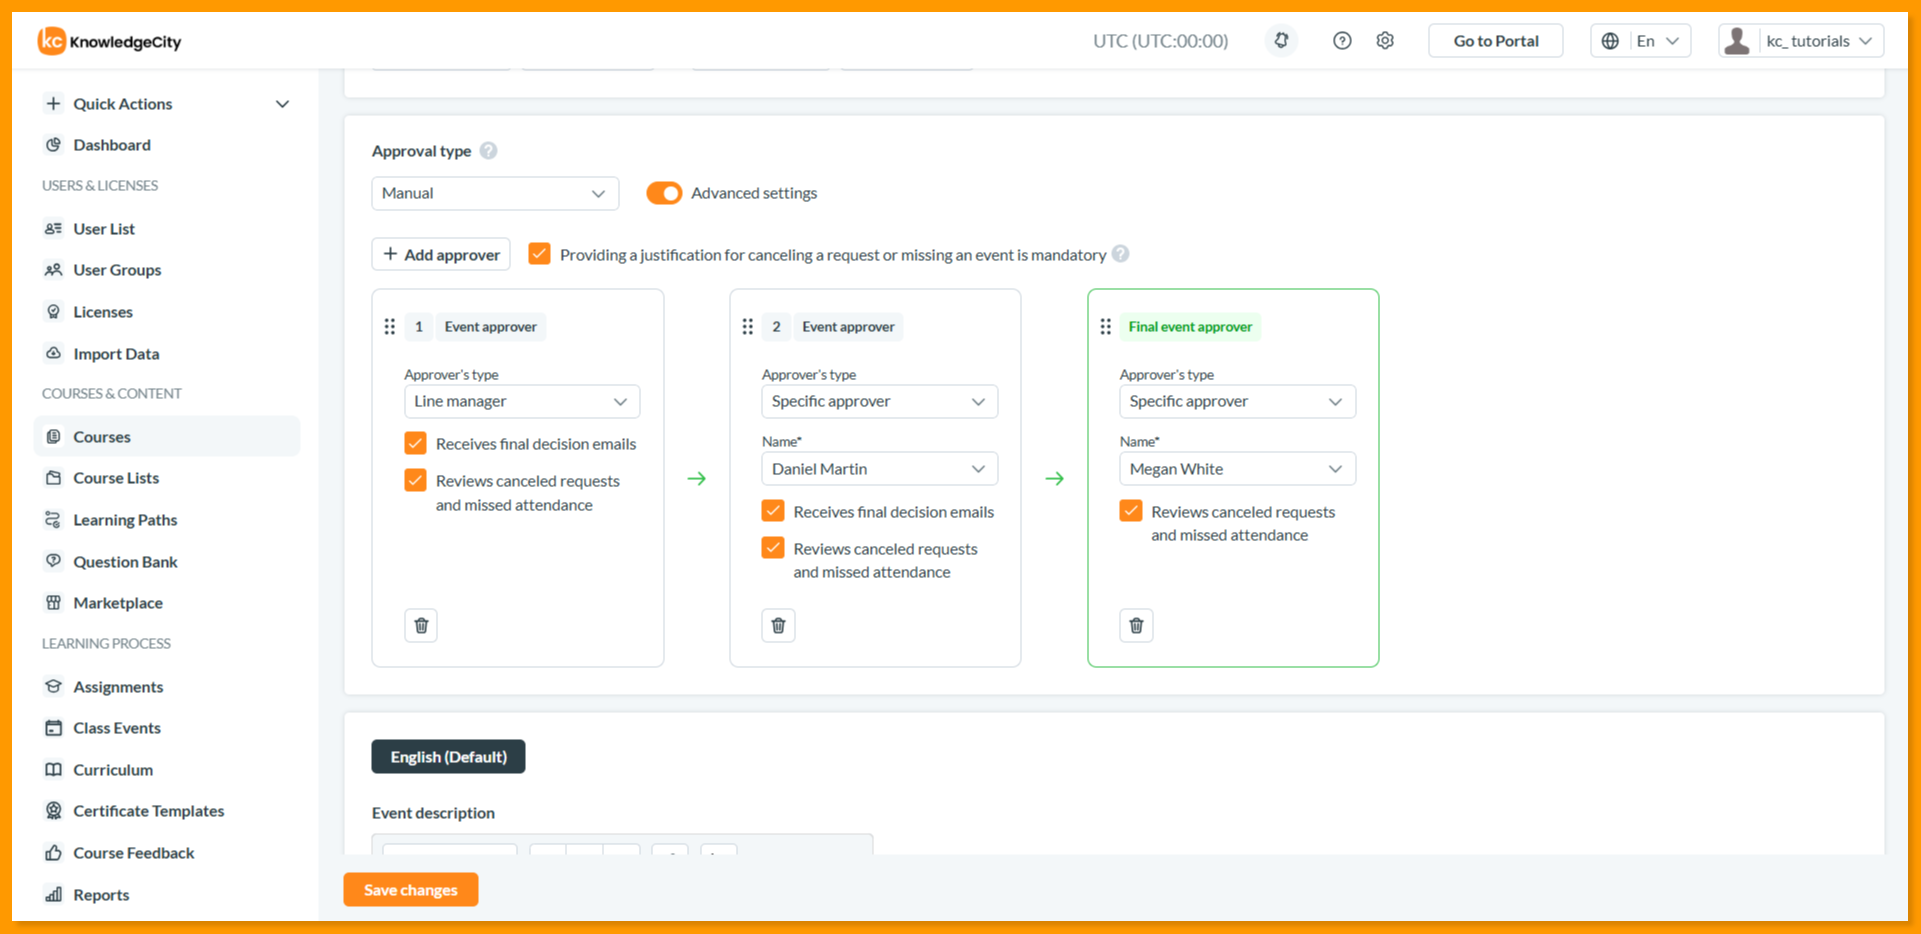Open Final approver Specific approver type dropdown
Viewport: 1921px width, 934px height.
click(x=1237, y=401)
